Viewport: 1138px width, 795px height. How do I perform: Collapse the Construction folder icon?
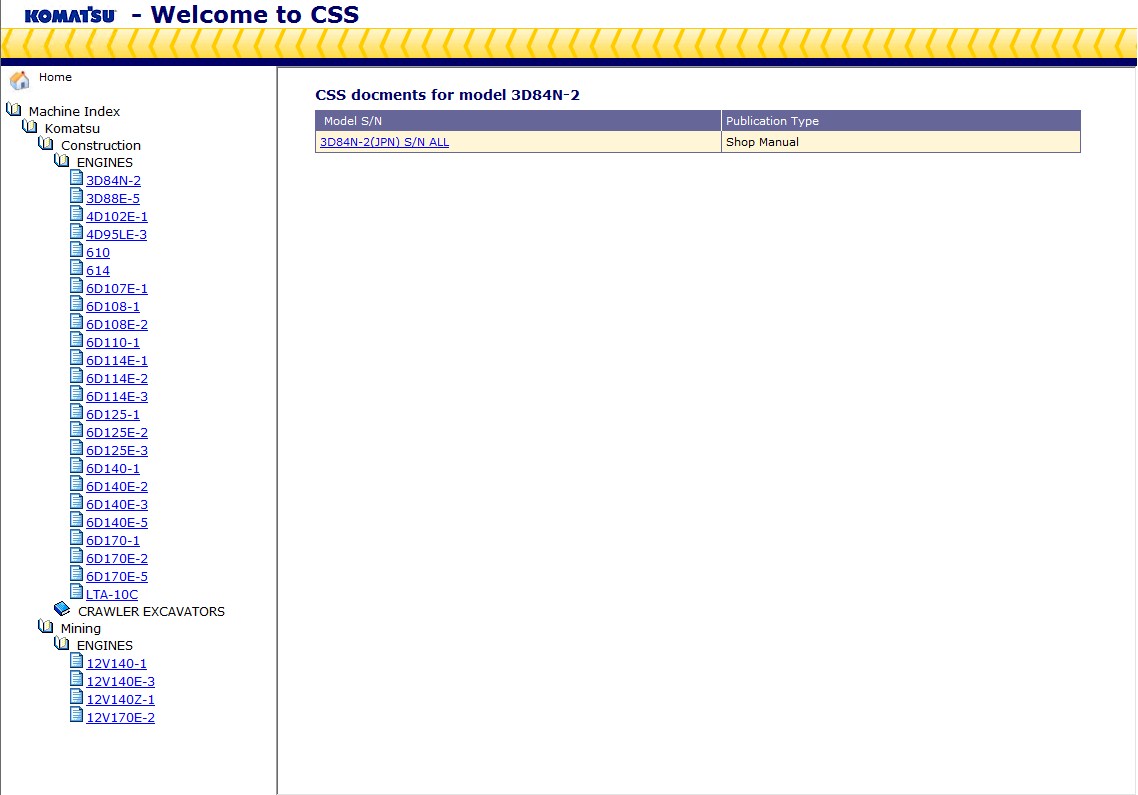coord(46,144)
